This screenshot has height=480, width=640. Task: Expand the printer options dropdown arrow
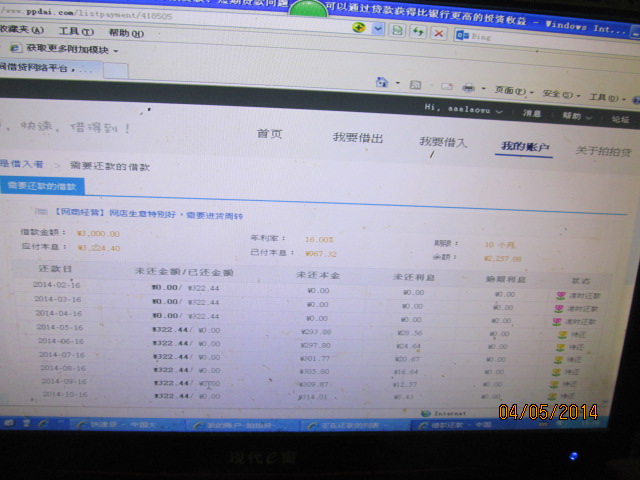click(x=484, y=89)
